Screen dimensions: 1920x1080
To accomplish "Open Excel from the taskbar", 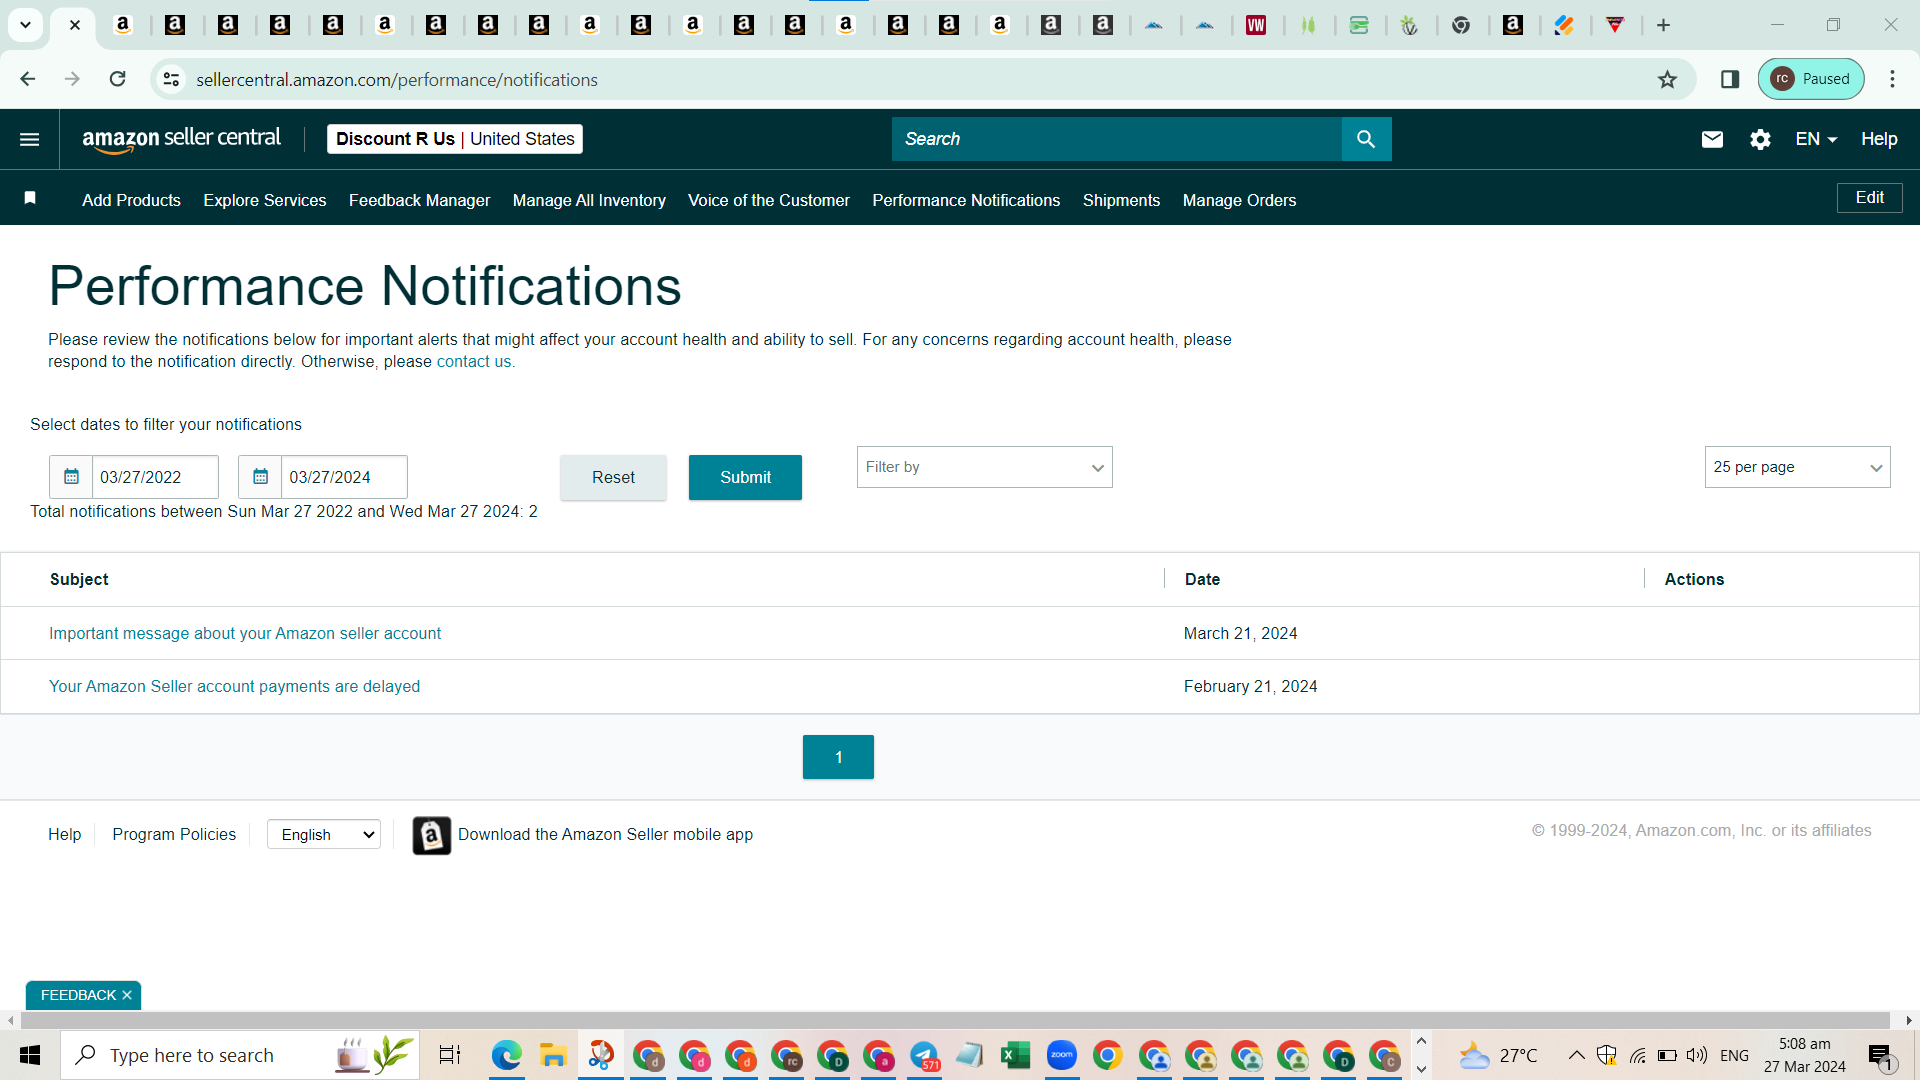I will (1016, 1055).
